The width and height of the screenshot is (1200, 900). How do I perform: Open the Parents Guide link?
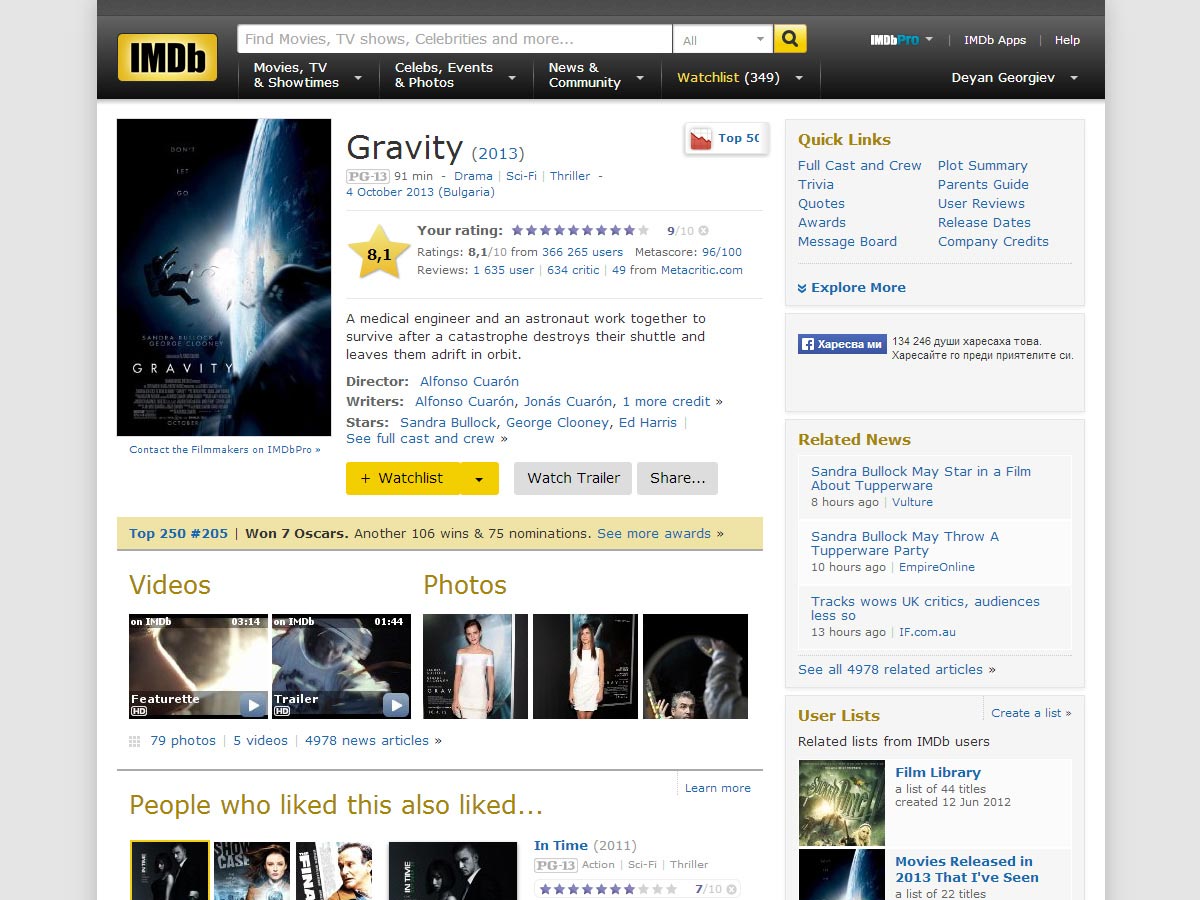click(x=983, y=185)
